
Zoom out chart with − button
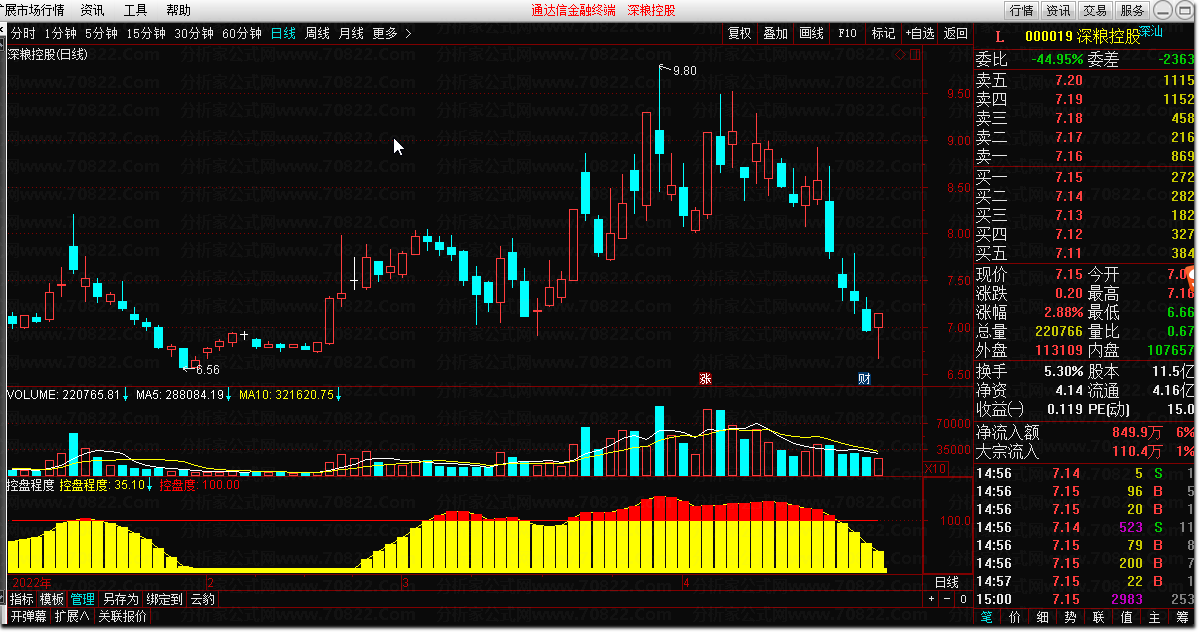tap(947, 599)
